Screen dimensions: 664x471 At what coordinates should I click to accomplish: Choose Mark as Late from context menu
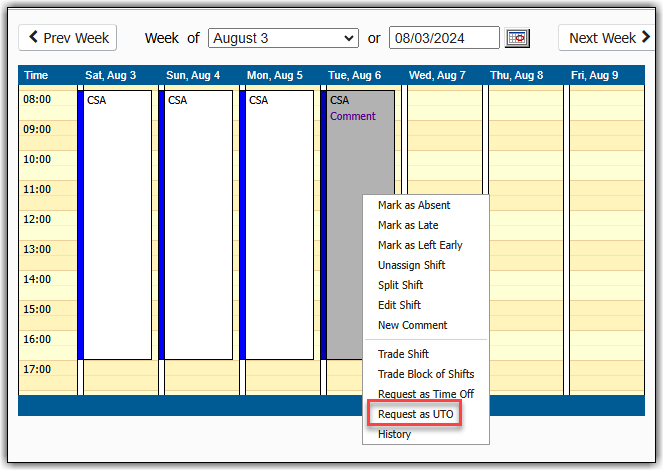(408, 225)
